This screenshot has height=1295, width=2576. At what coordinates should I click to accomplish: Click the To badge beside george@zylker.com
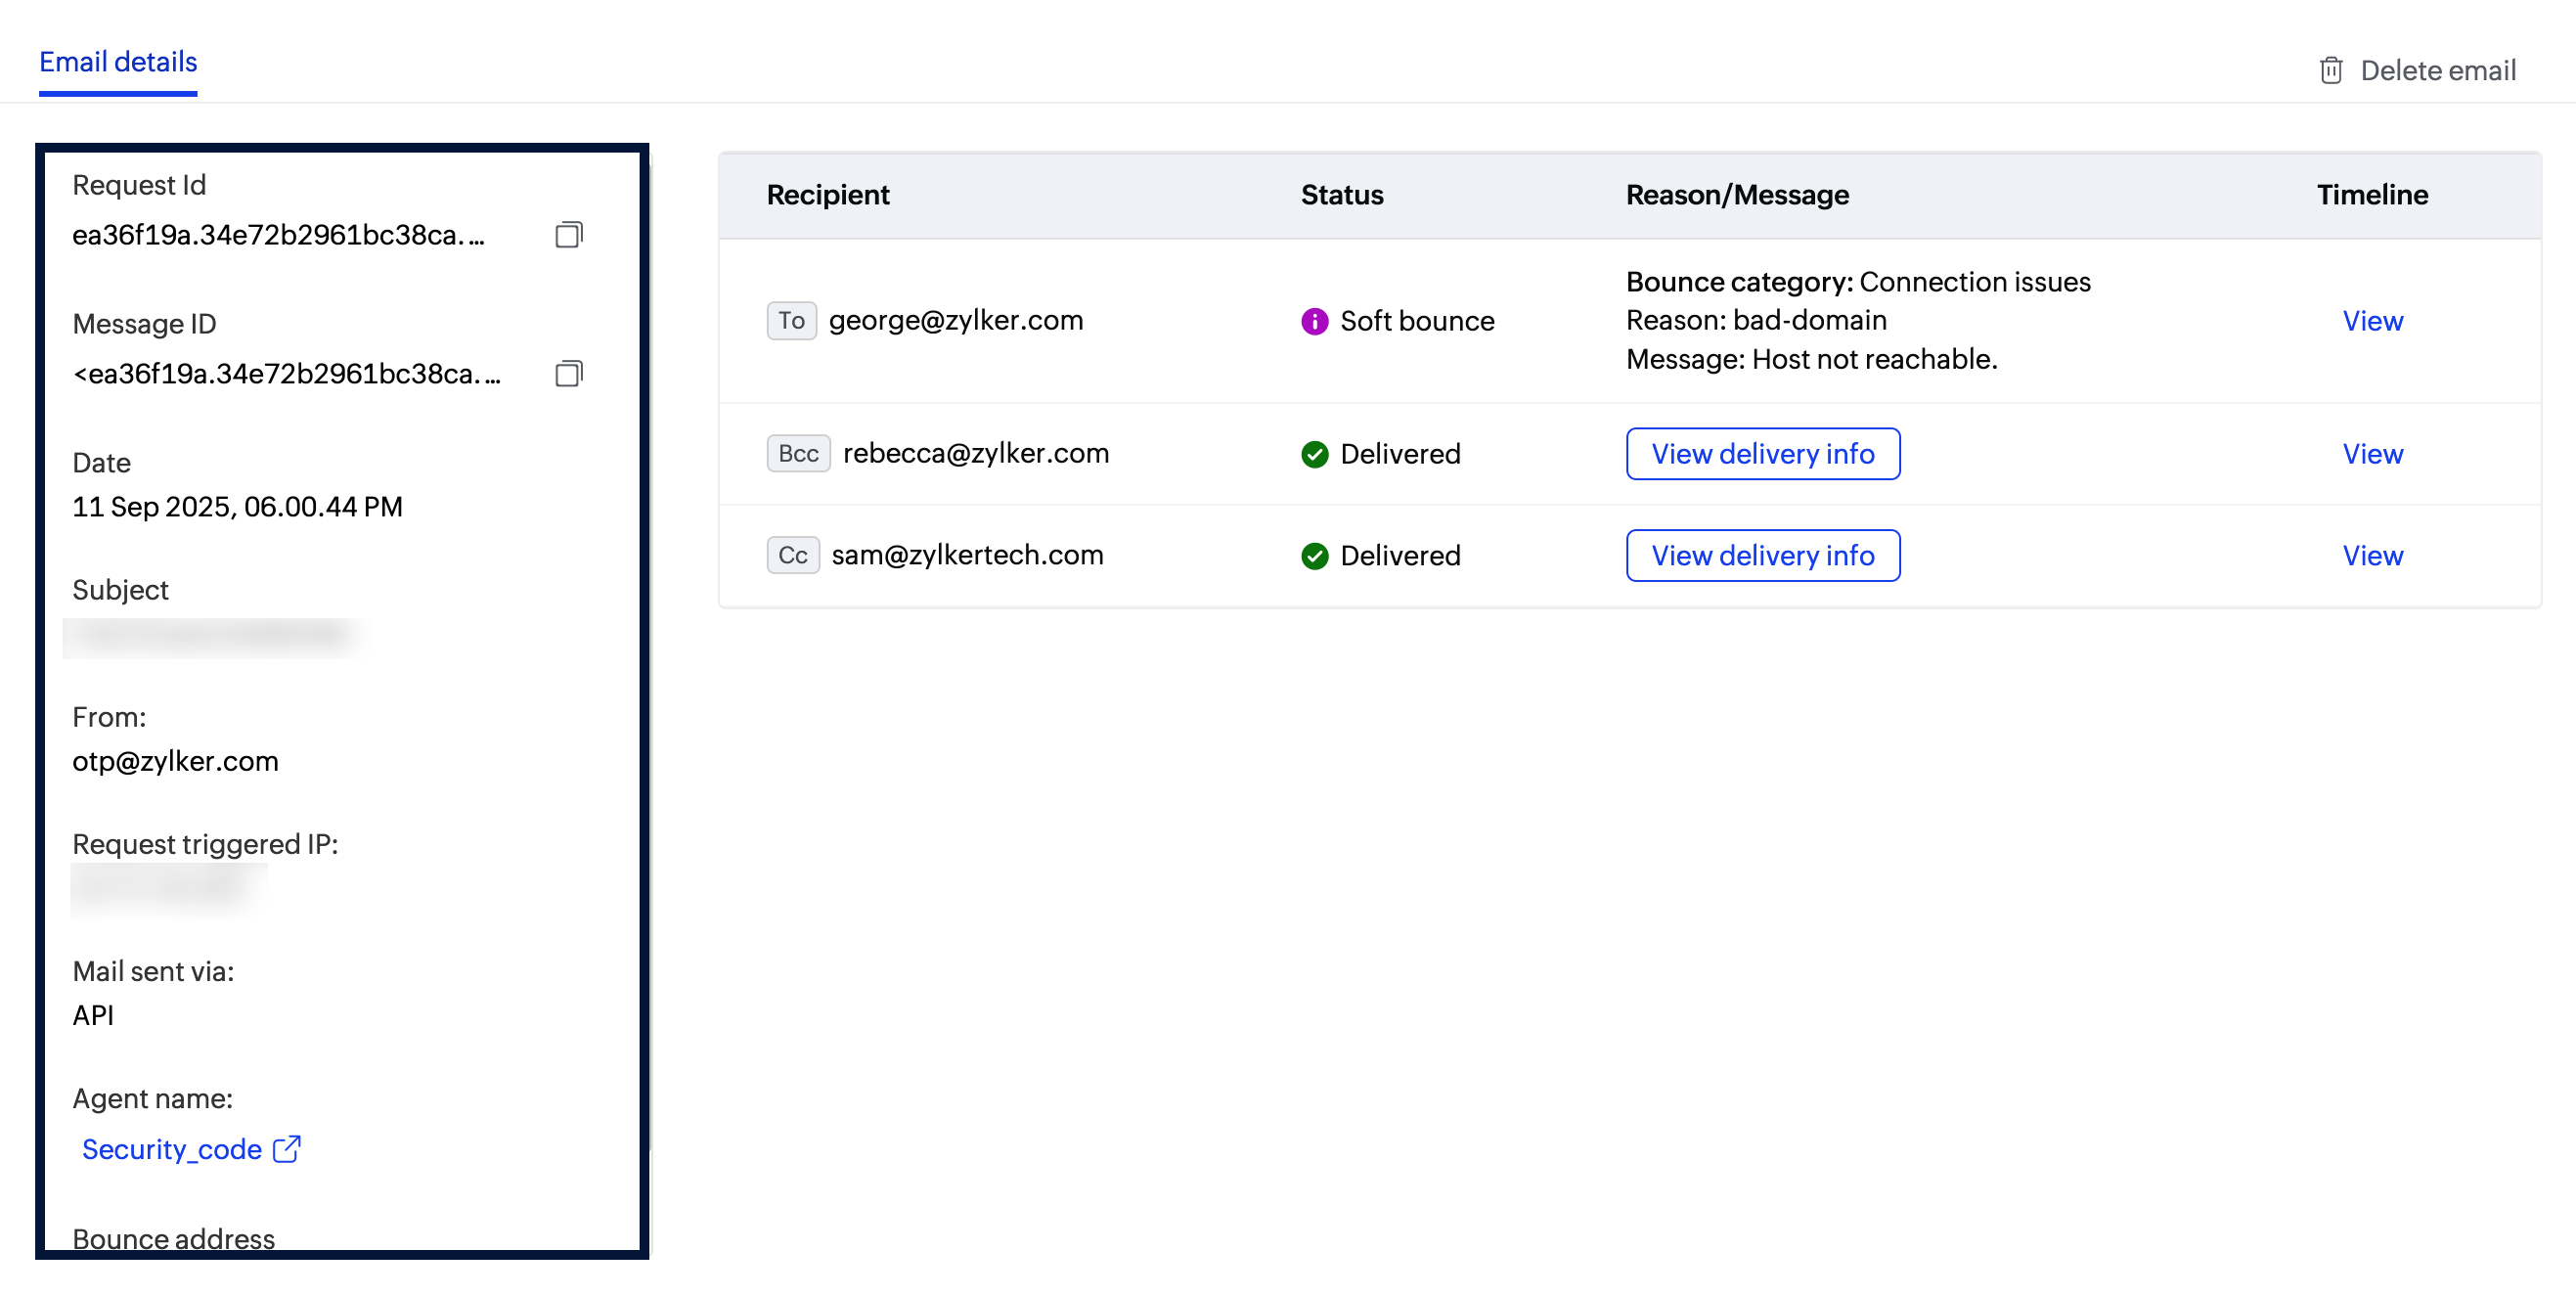coord(791,320)
